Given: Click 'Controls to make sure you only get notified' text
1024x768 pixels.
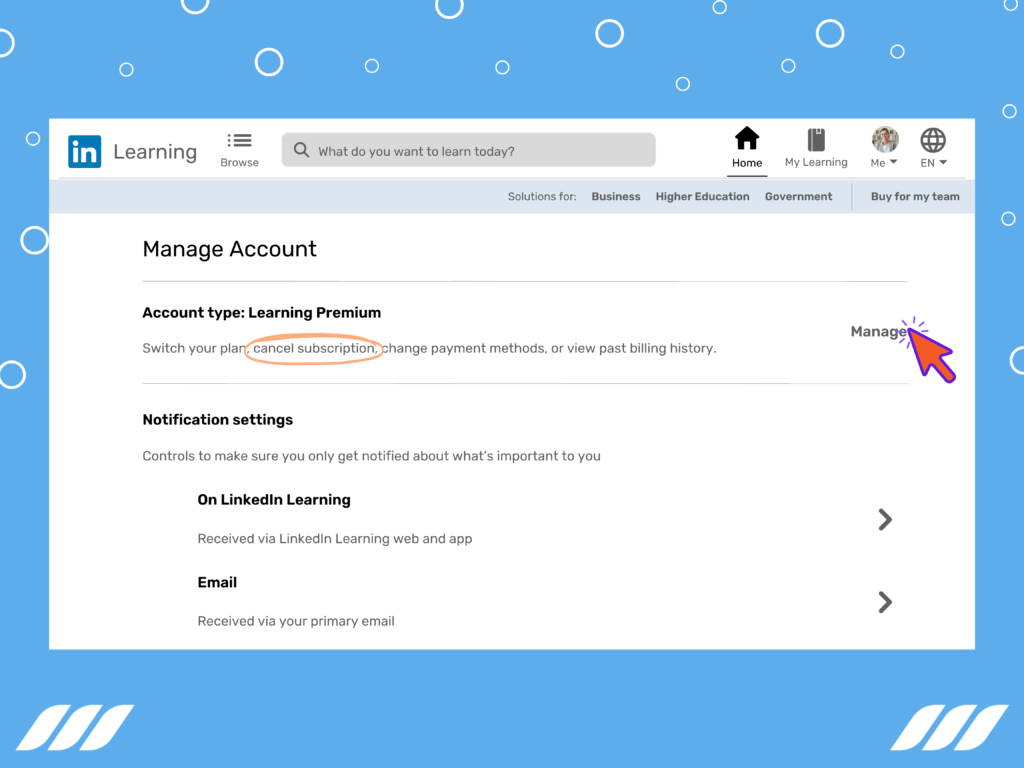Looking at the screenshot, I should tap(371, 456).
